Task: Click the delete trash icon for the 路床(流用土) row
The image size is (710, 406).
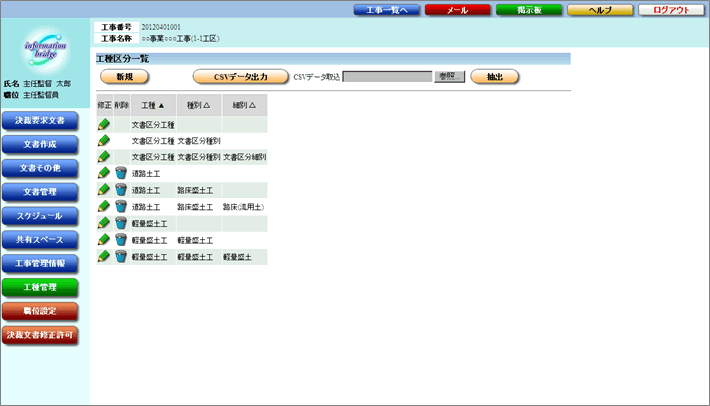Action: (x=120, y=206)
